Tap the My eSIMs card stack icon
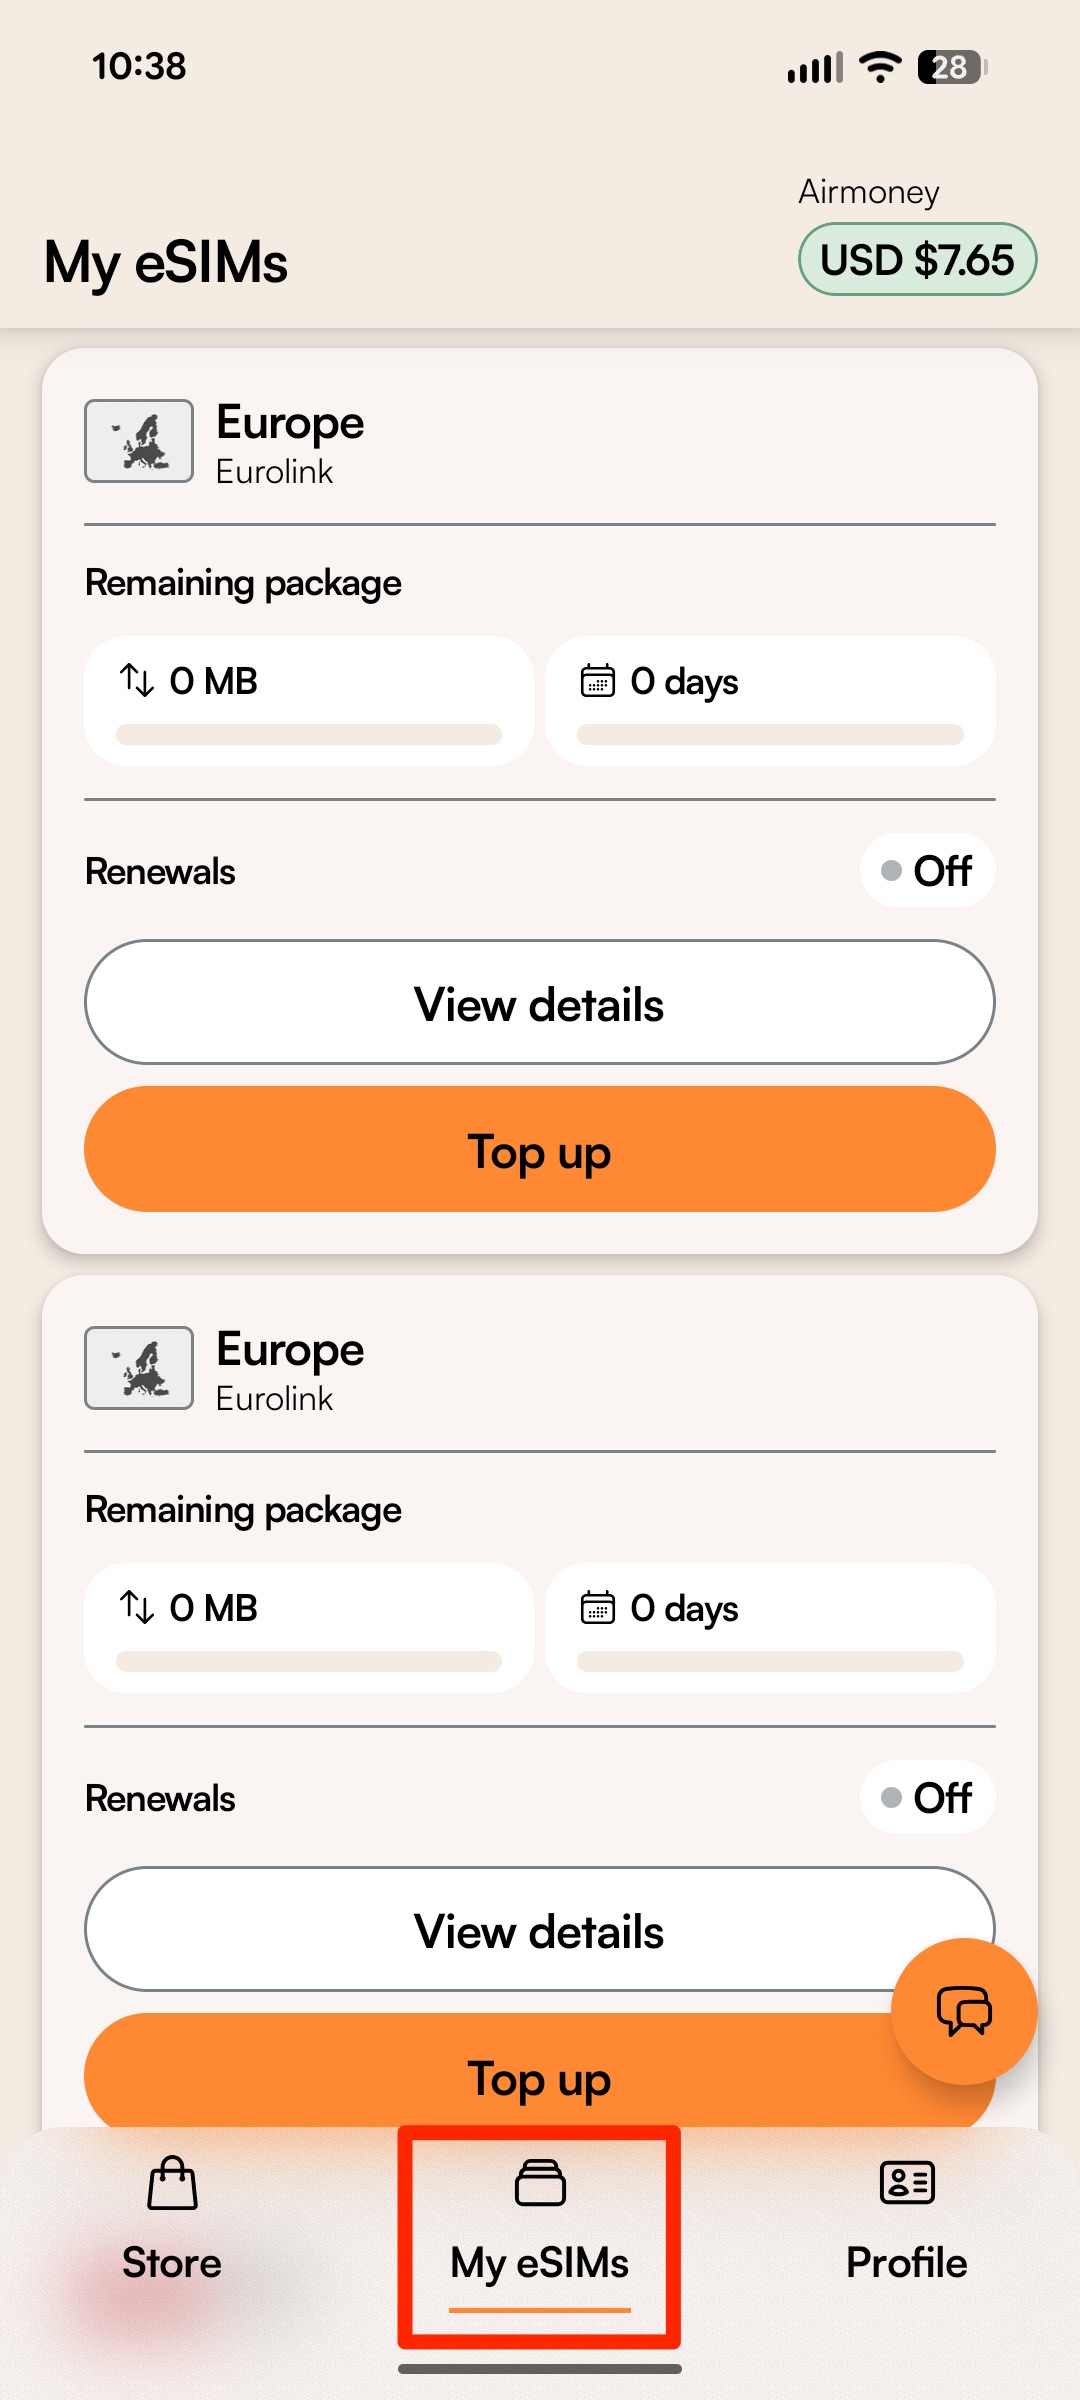 tap(540, 2182)
